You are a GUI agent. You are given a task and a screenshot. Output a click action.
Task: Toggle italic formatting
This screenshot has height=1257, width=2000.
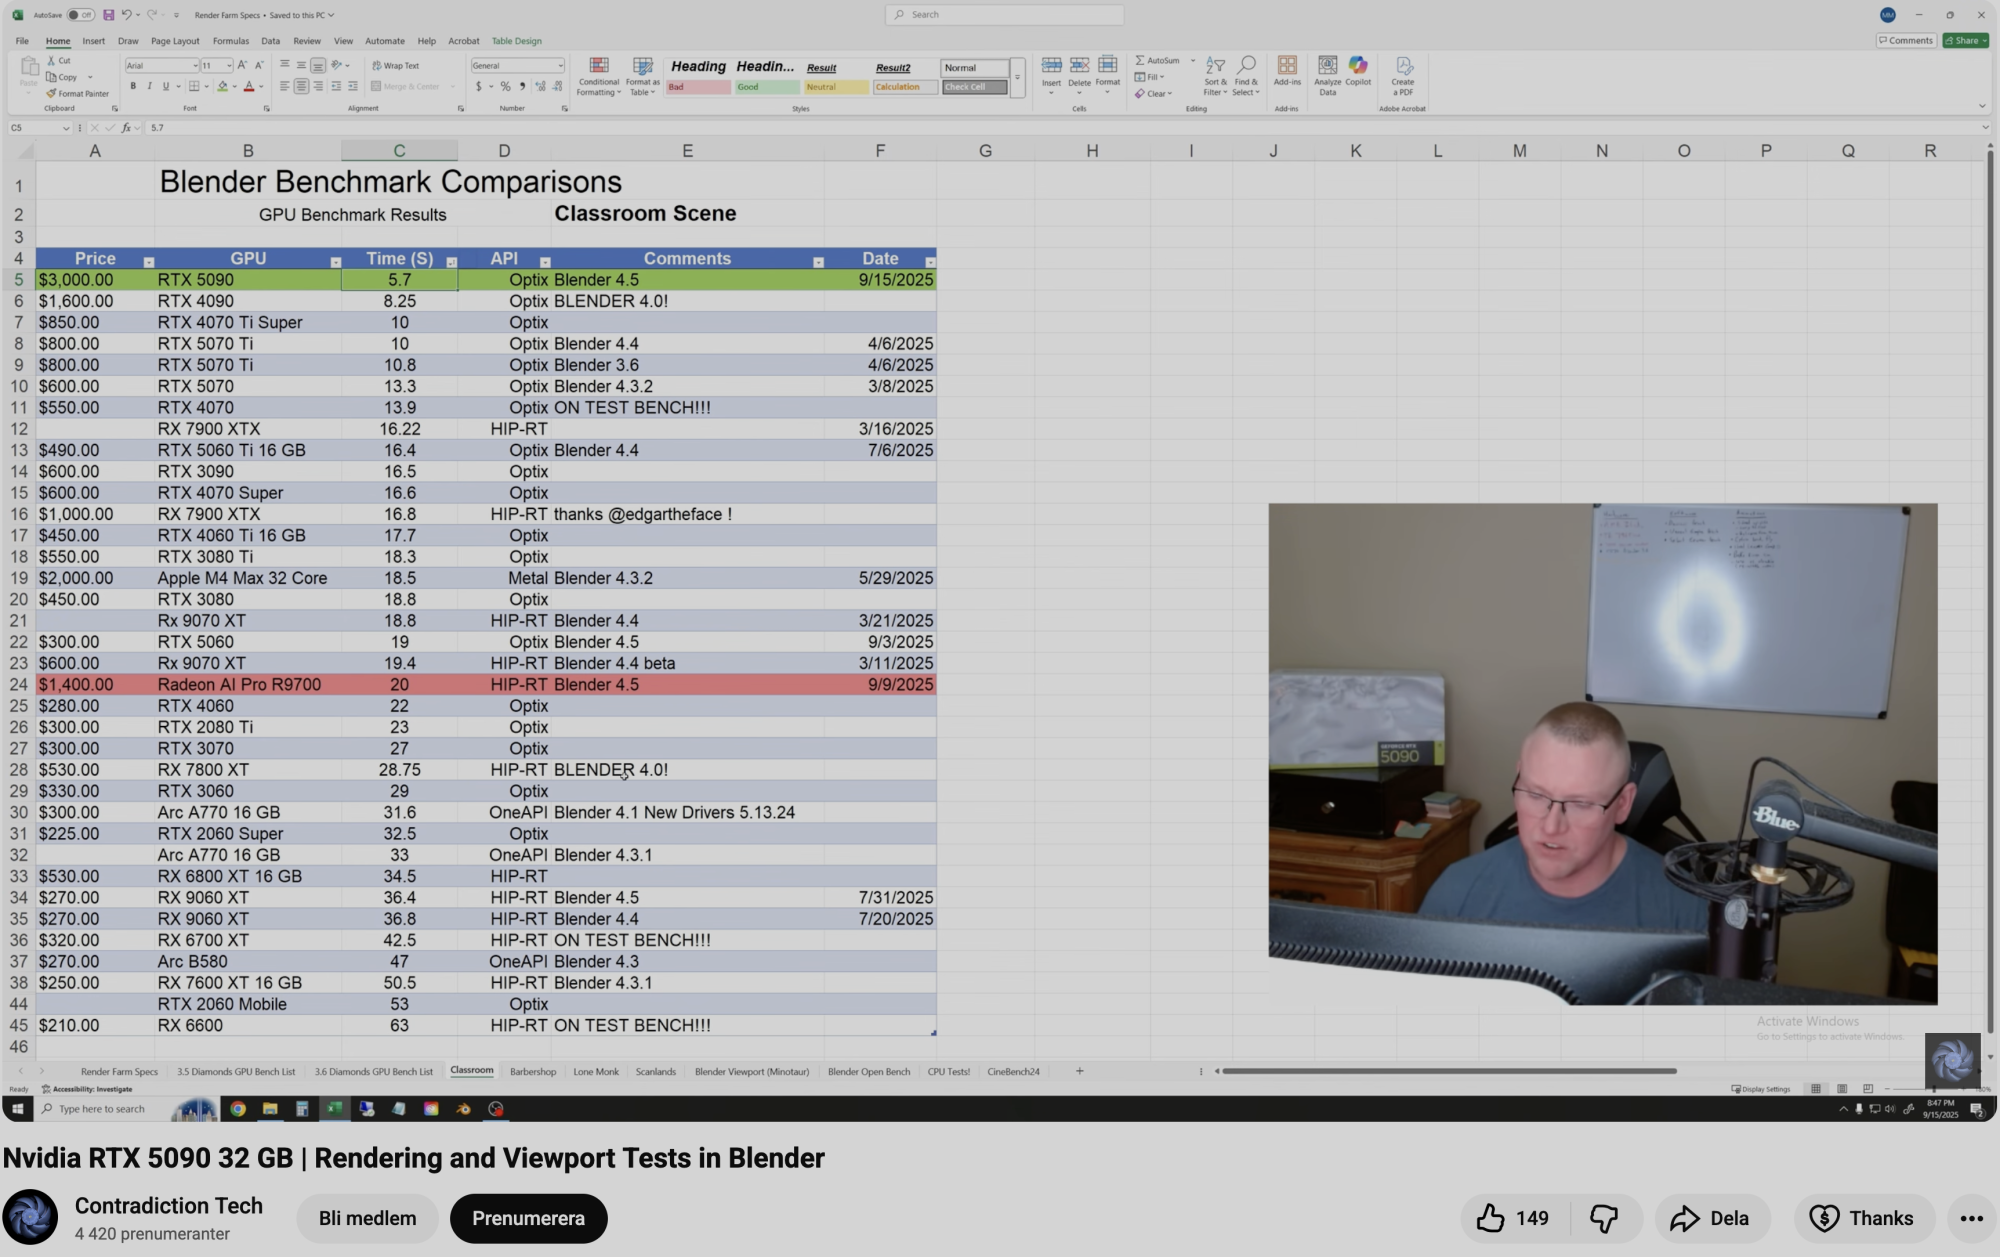pos(149,86)
